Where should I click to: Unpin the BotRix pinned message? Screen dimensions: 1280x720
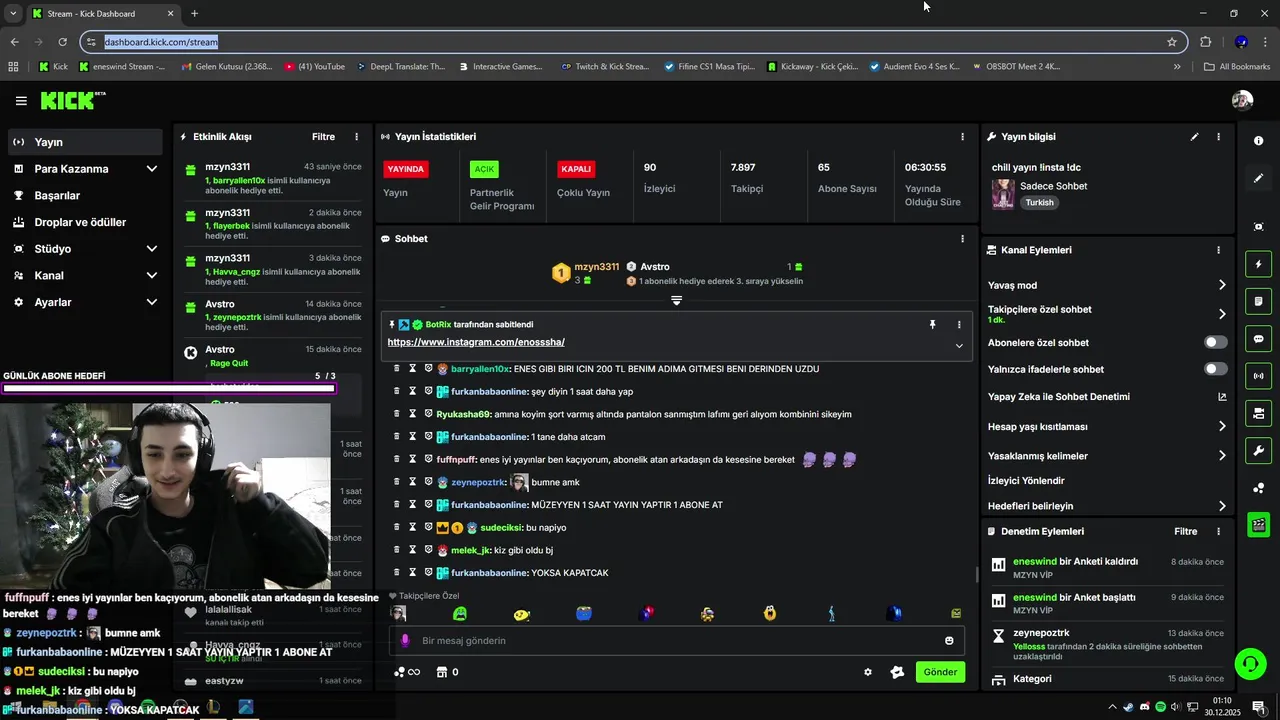click(x=932, y=325)
